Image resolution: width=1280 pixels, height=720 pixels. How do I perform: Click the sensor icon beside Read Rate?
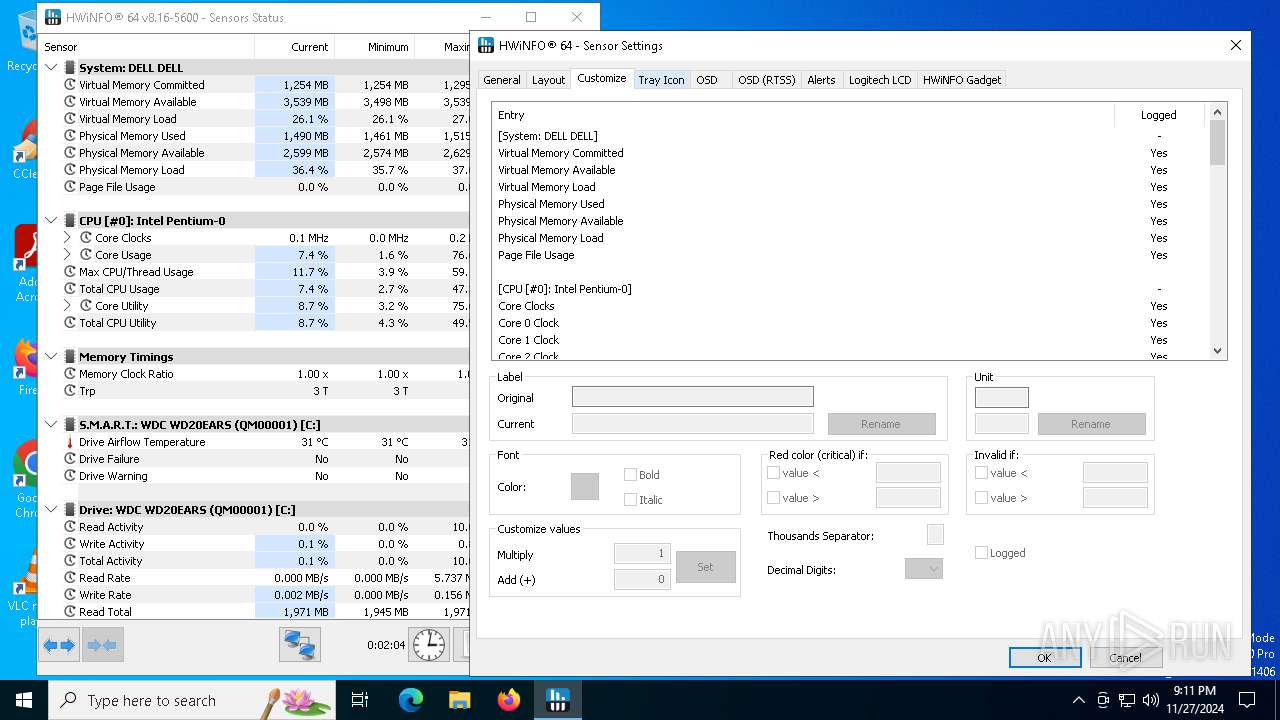click(70, 578)
